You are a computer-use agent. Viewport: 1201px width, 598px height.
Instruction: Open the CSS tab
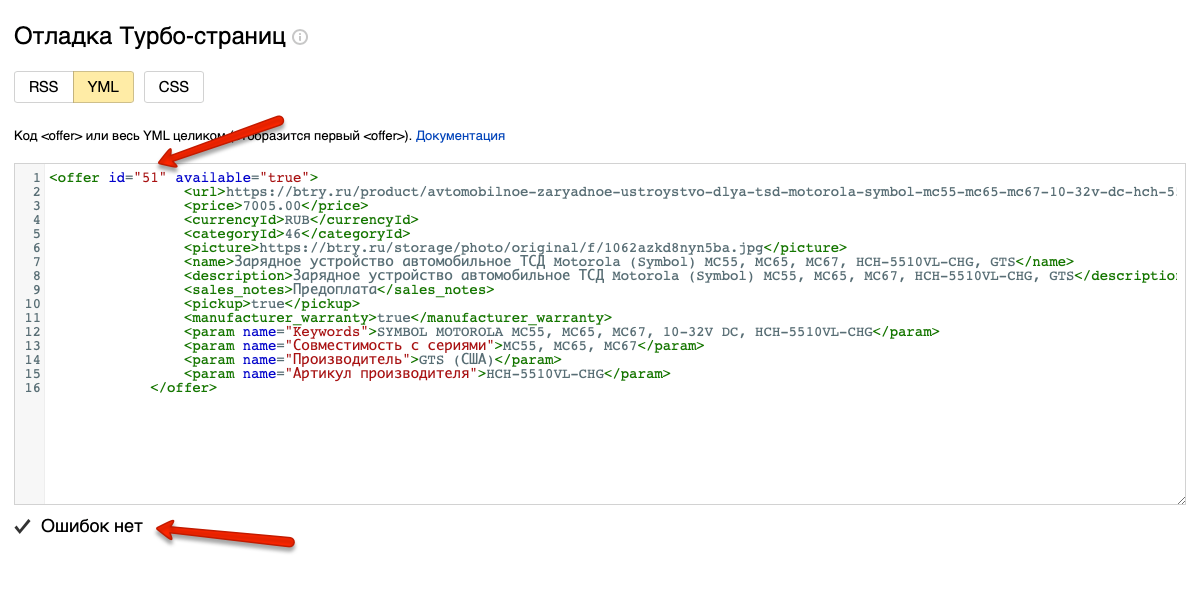click(x=174, y=87)
